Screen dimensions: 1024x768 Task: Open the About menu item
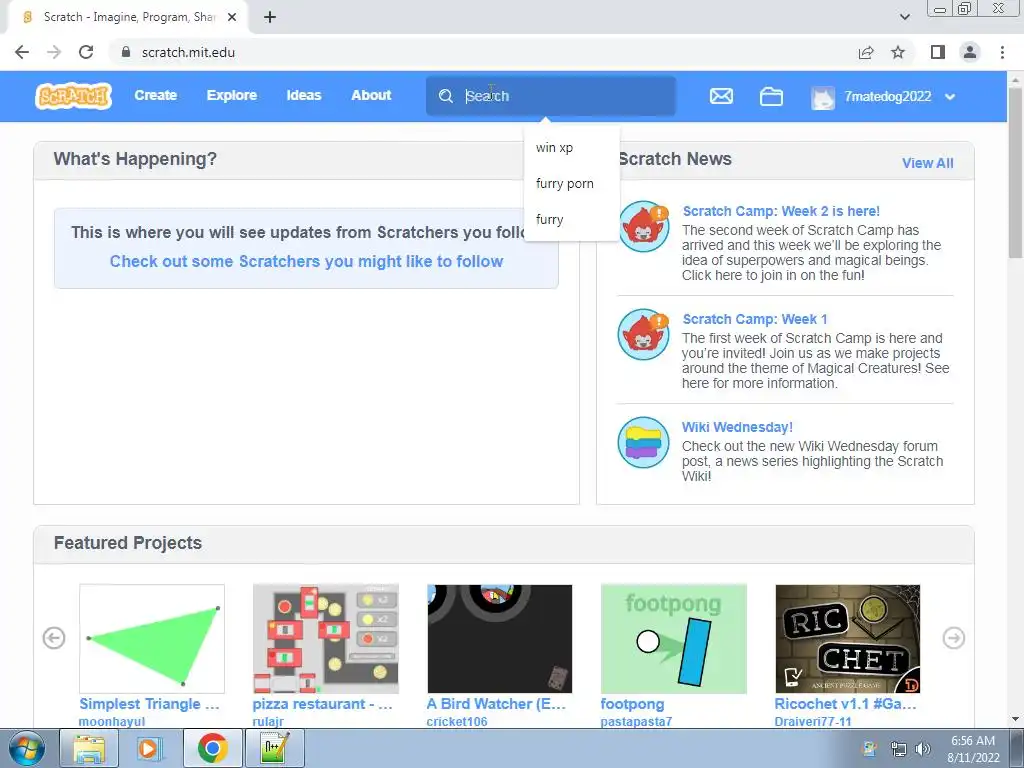[x=372, y=95]
